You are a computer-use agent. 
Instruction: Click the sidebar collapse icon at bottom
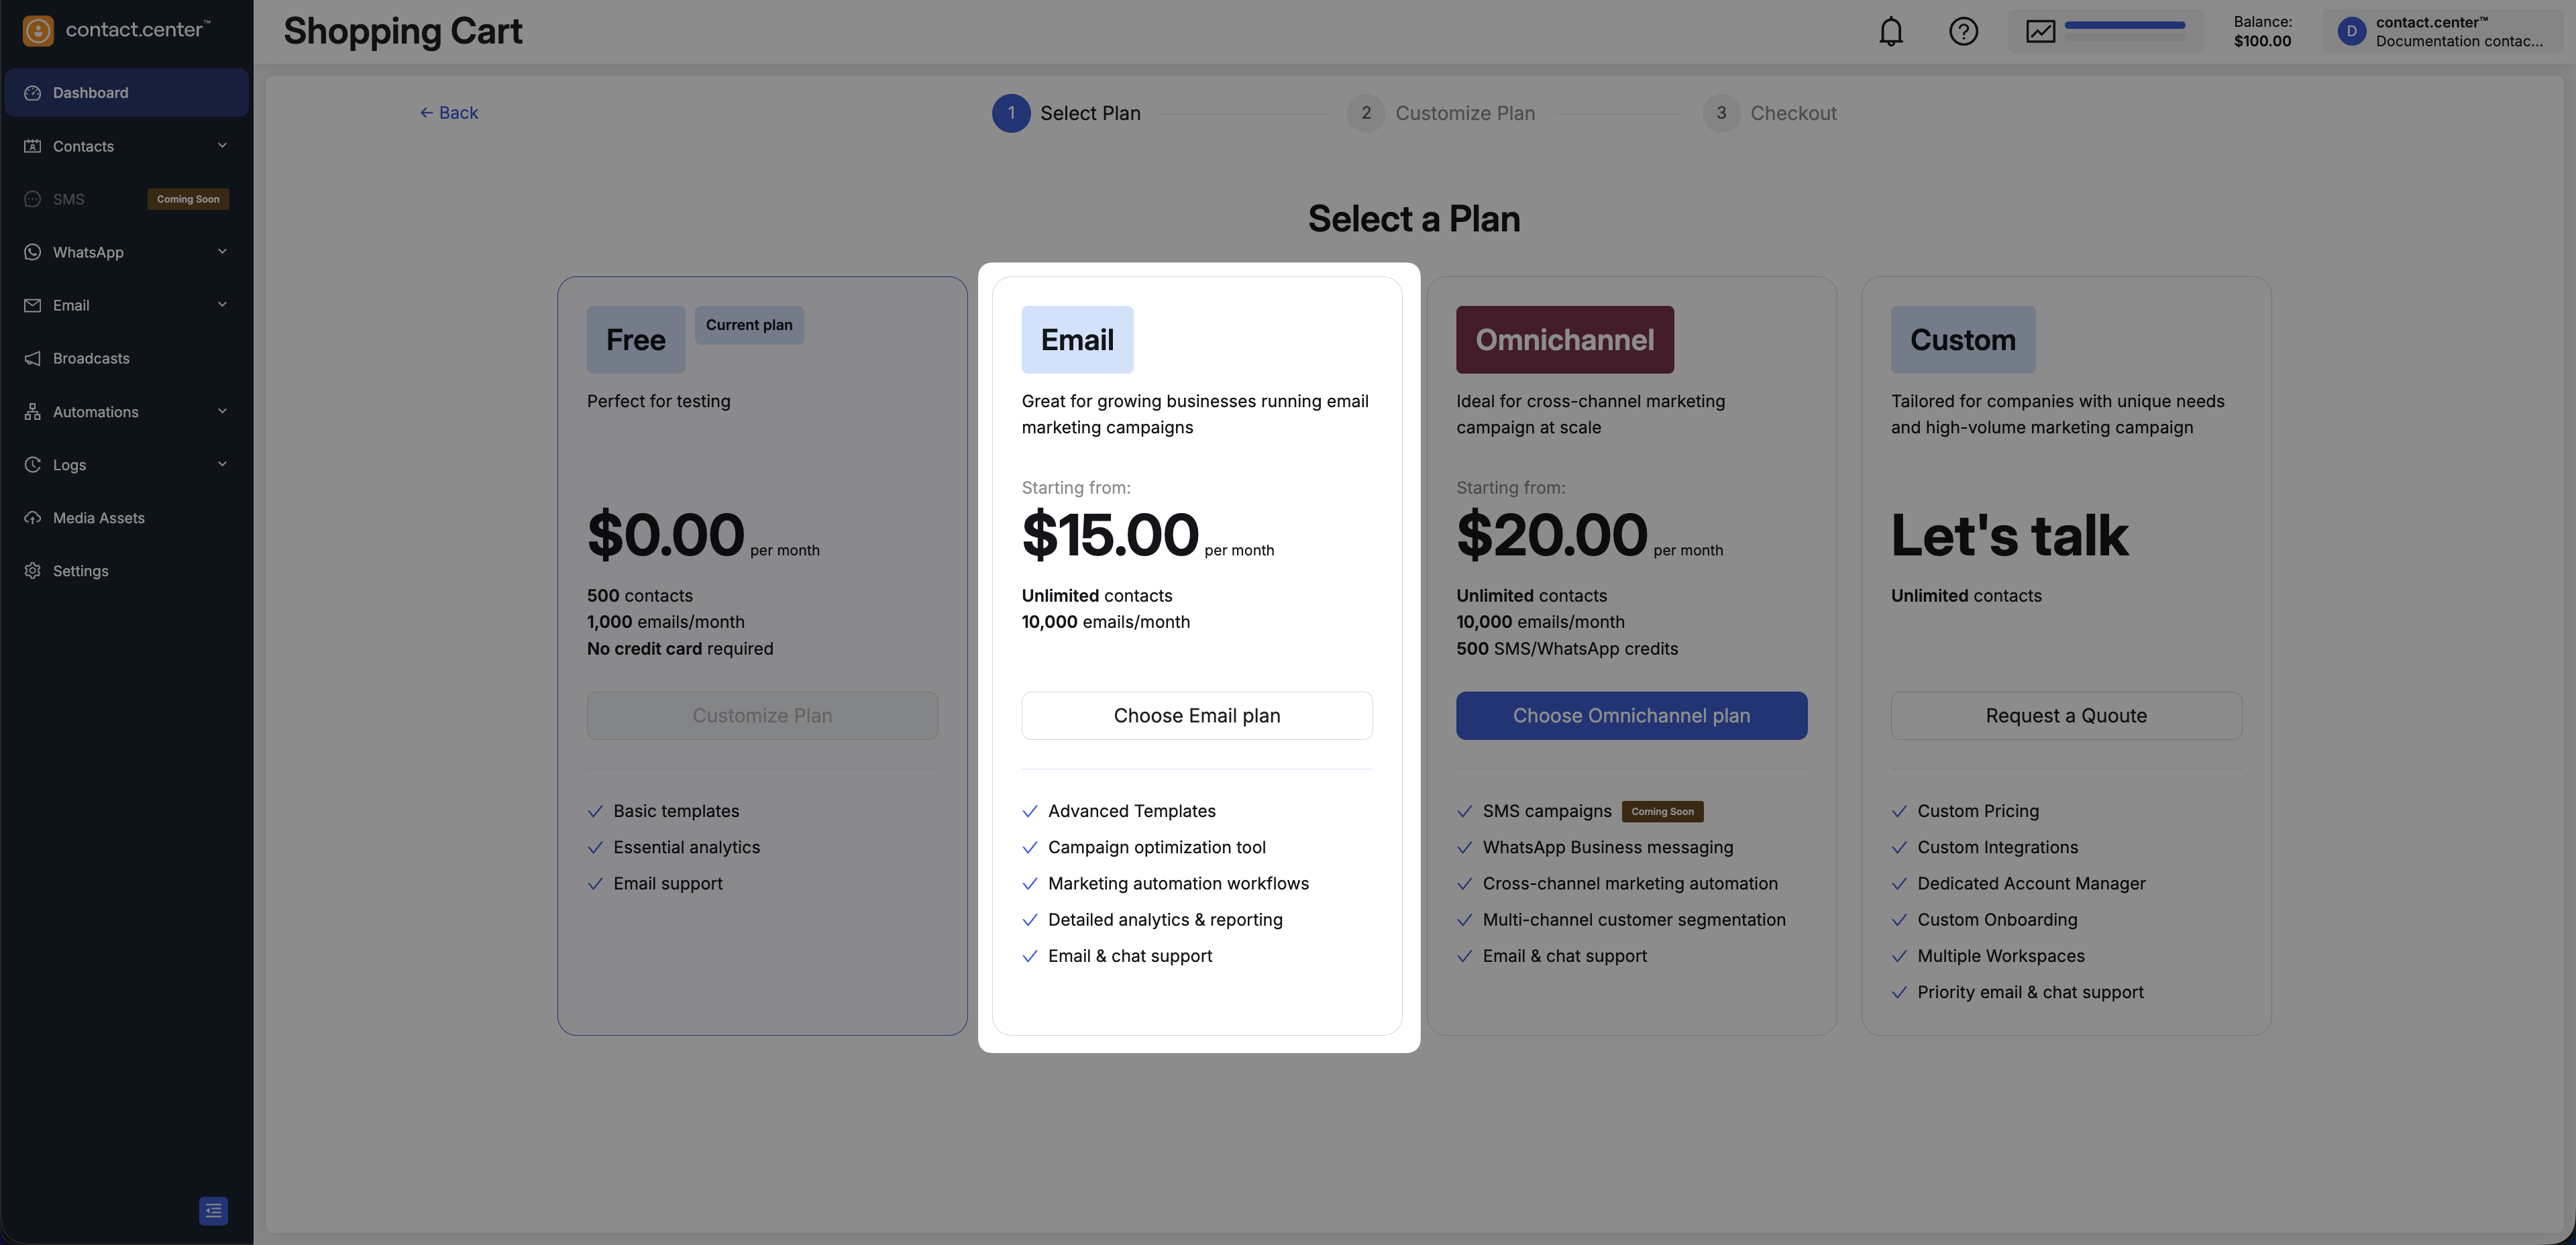coord(213,1210)
